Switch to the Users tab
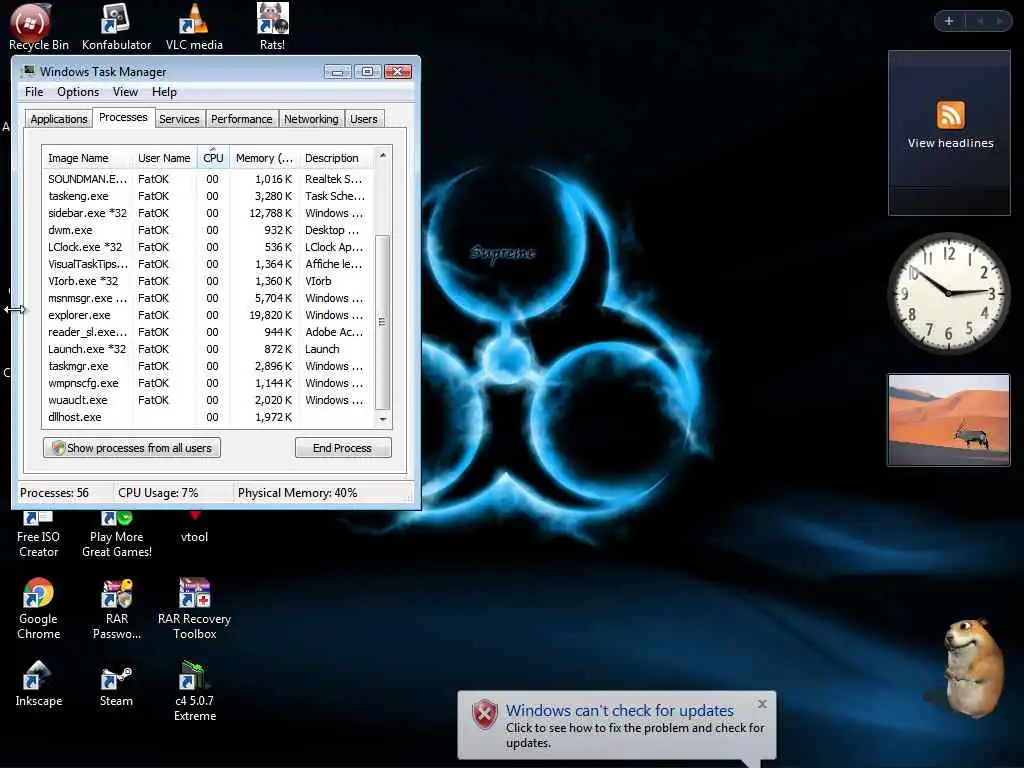Viewport: 1024px width, 768px height. click(364, 119)
